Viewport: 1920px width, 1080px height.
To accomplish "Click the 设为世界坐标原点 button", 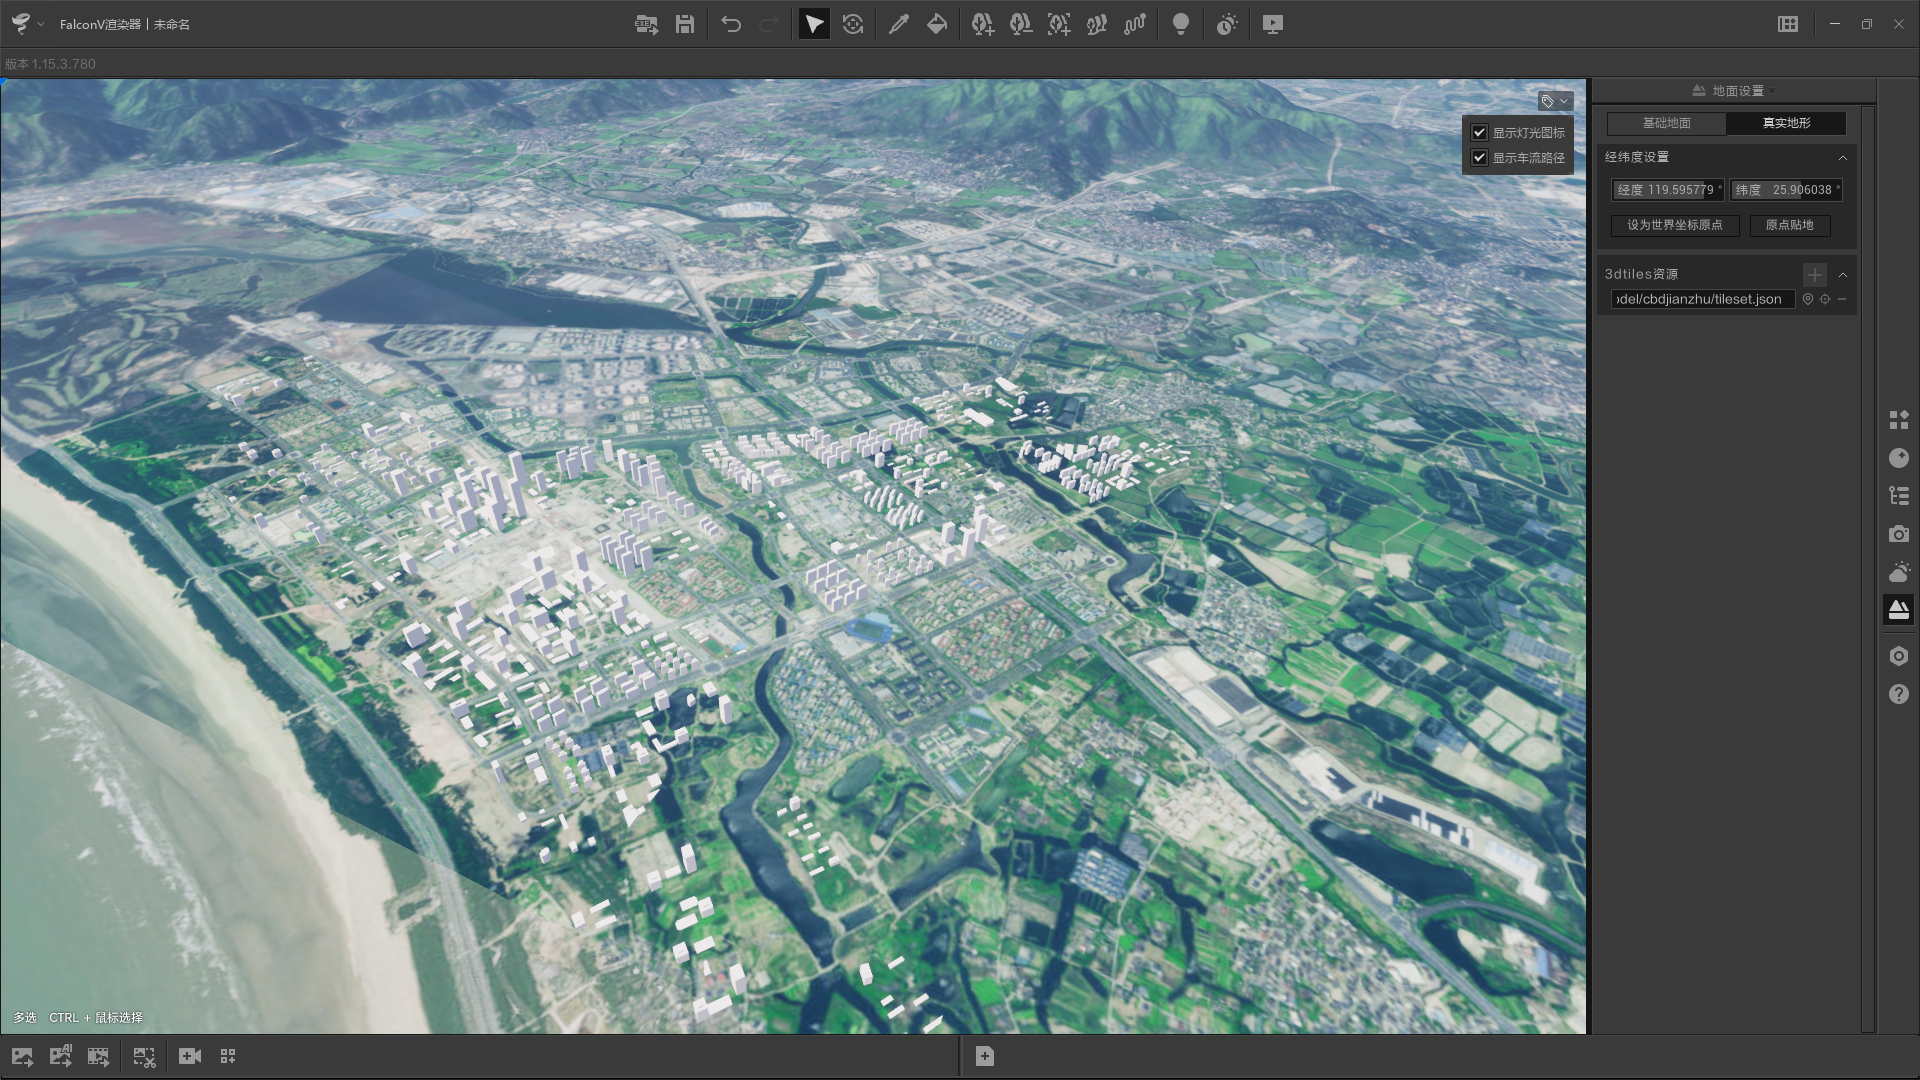I will 1674,225.
